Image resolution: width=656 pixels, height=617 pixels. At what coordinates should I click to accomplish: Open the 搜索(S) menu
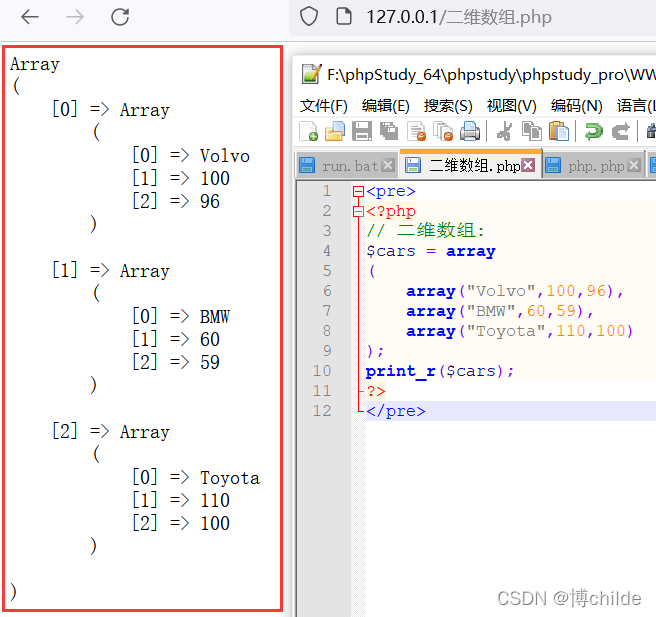pos(448,106)
